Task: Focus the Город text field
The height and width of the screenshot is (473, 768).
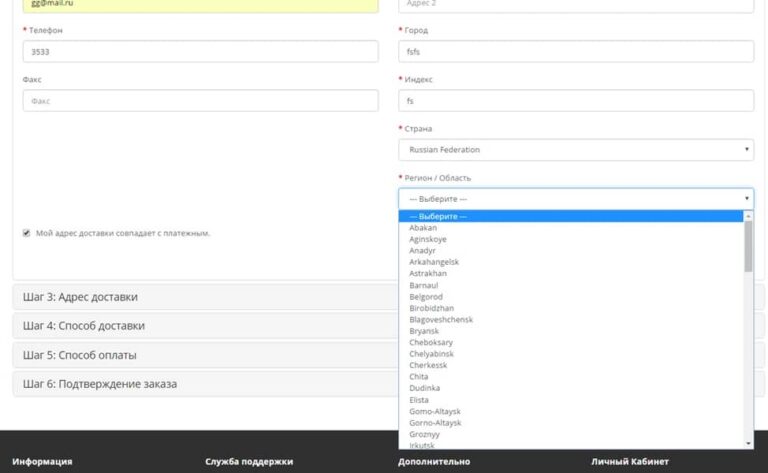Action: coord(575,52)
